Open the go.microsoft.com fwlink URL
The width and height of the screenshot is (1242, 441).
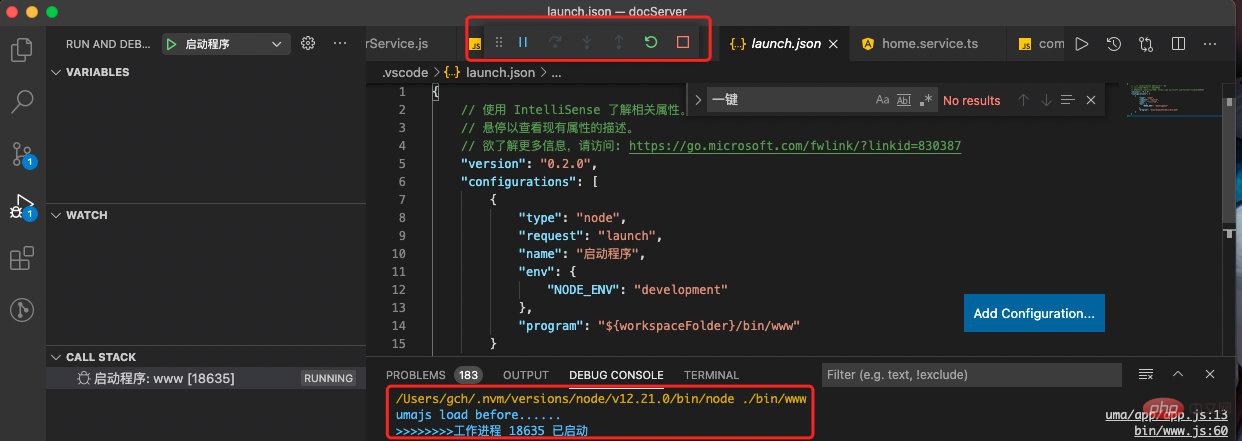[x=794, y=145]
